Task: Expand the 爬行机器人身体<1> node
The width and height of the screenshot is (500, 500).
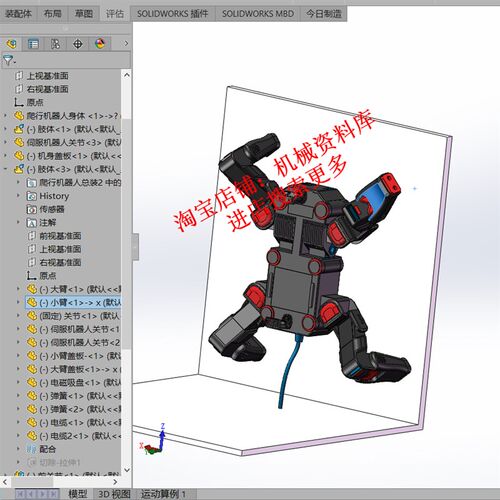Action: tap(5, 116)
